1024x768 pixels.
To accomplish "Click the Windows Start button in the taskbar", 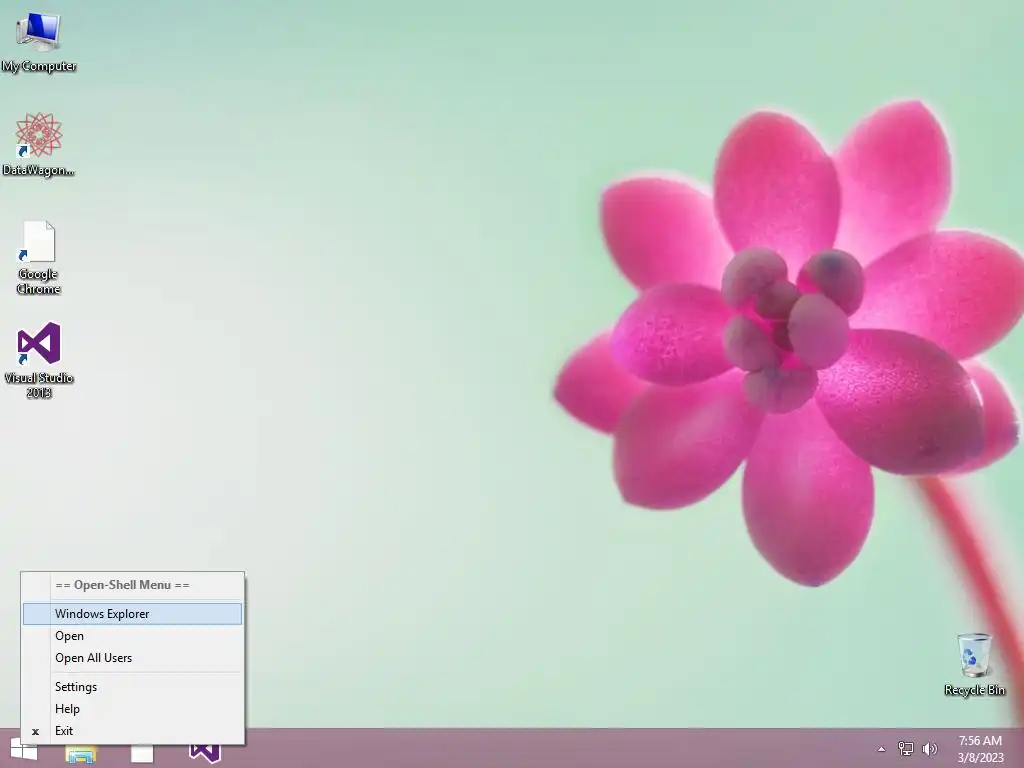I will pyautogui.click(x=24, y=751).
